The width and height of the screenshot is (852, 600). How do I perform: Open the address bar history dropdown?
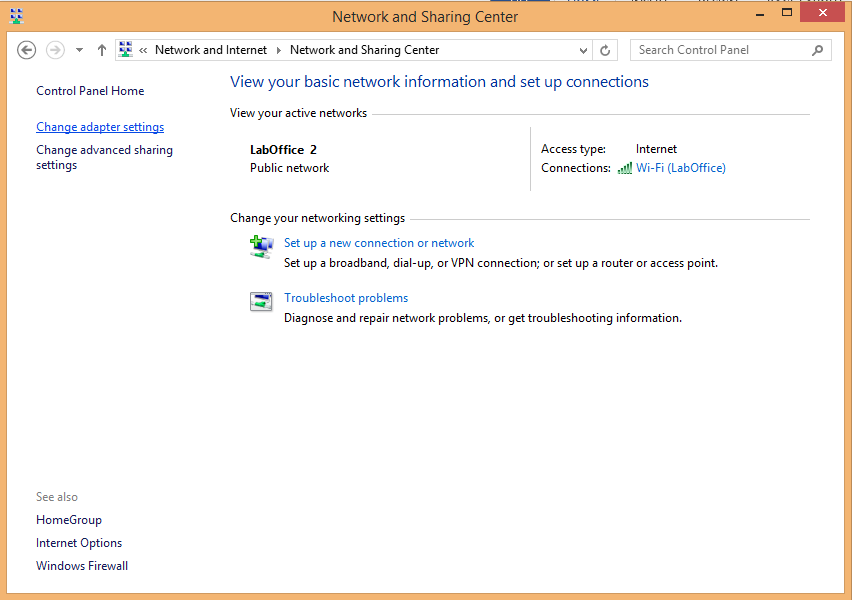coord(583,49)
